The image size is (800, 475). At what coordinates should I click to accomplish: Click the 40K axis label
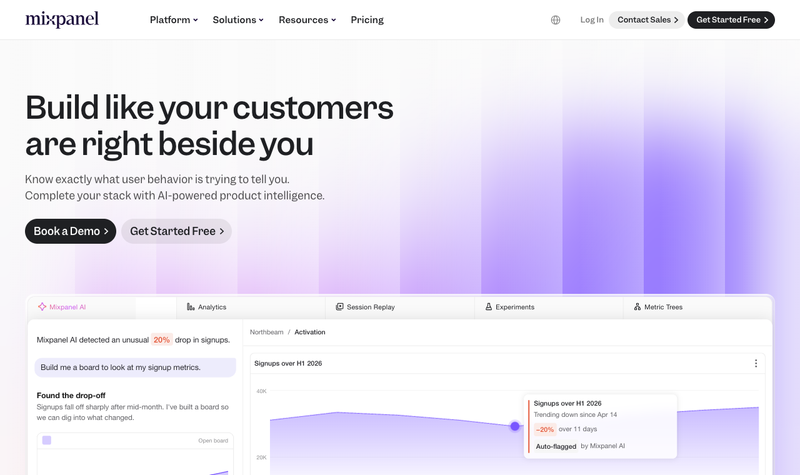[261, 391]
